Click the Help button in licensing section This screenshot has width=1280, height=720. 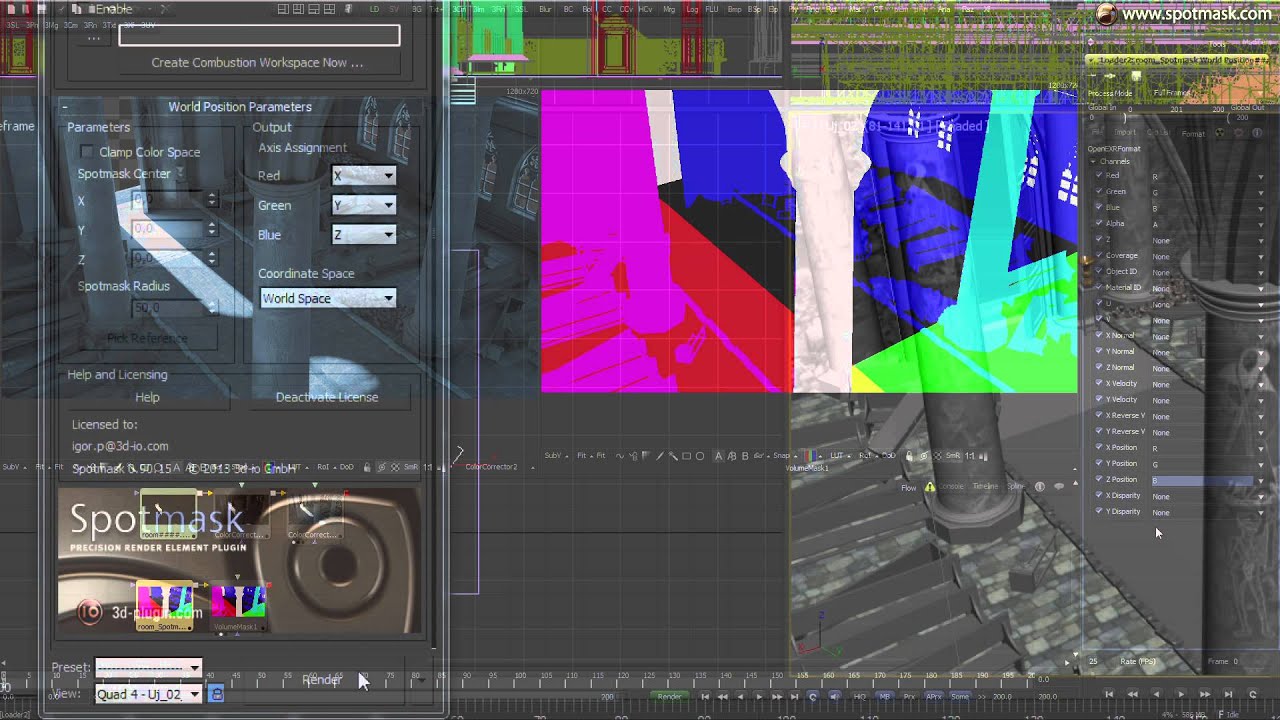point(147,397)
